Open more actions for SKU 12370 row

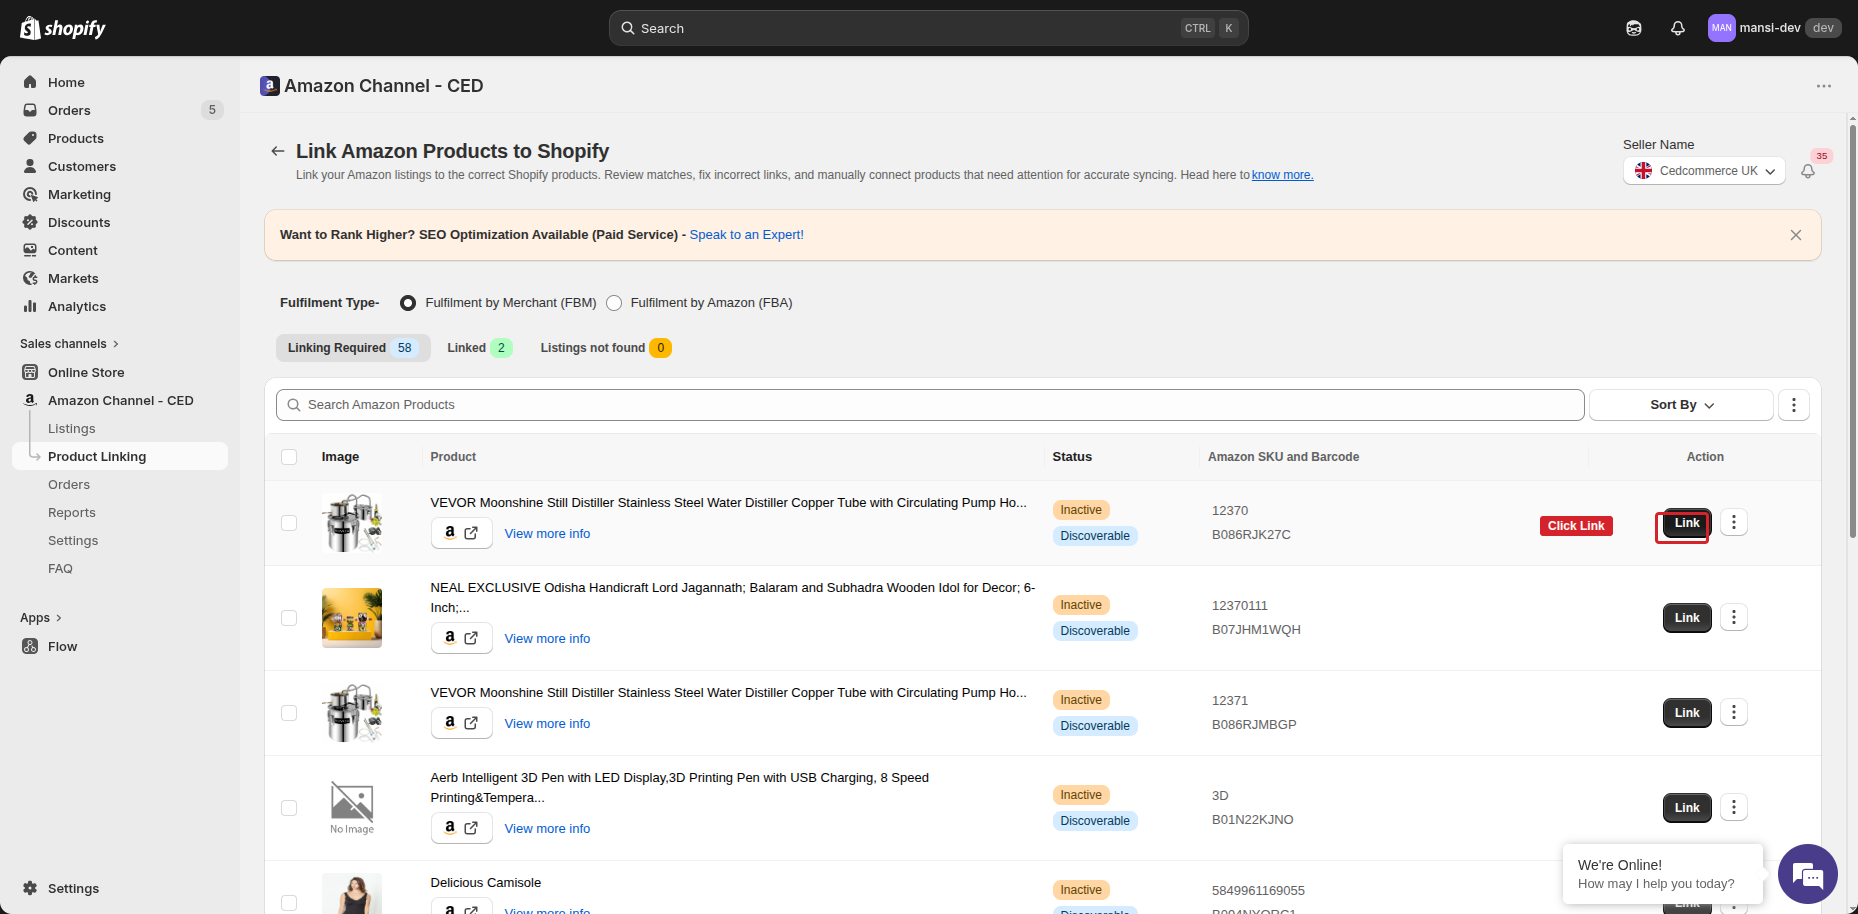click(1734, 523)
